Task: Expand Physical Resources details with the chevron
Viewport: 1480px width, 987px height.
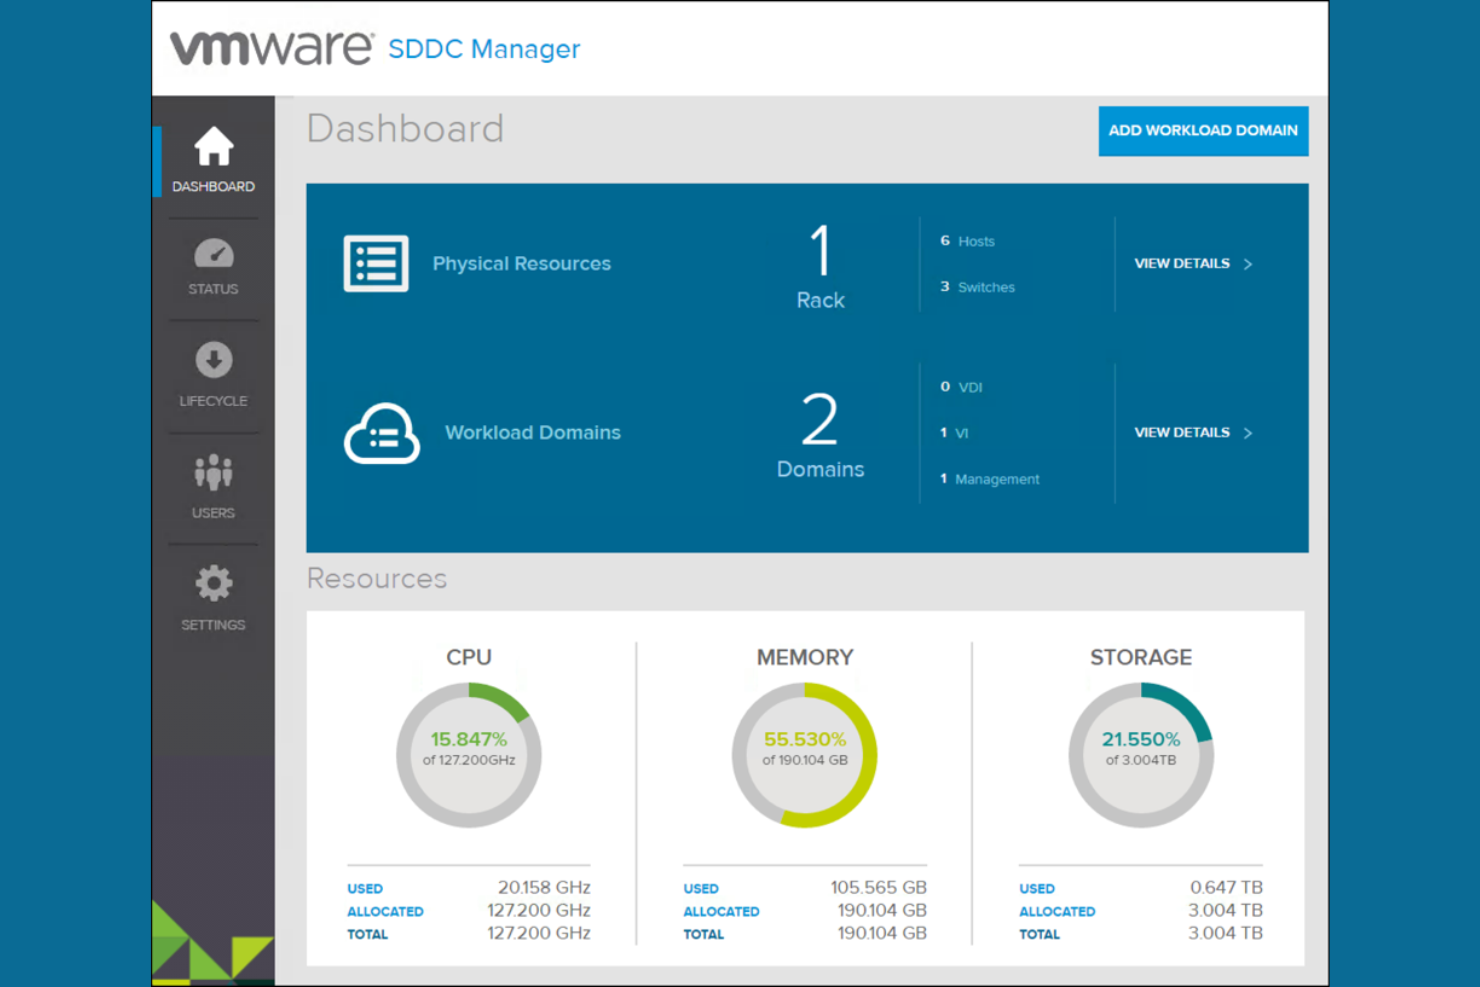Action: tap(1248, 264)
